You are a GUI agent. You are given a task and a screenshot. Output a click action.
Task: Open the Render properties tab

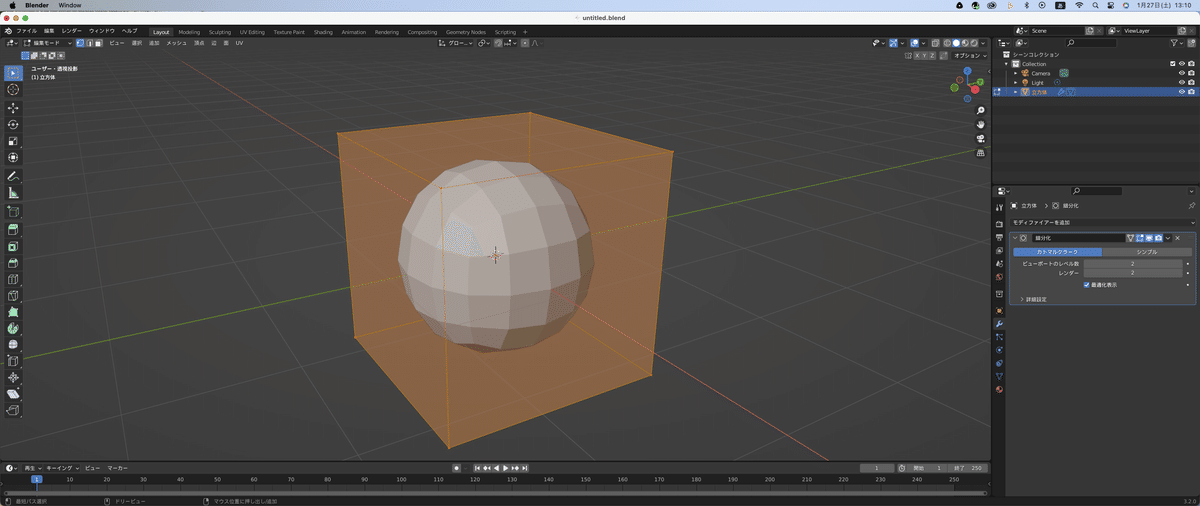(999, 225)
